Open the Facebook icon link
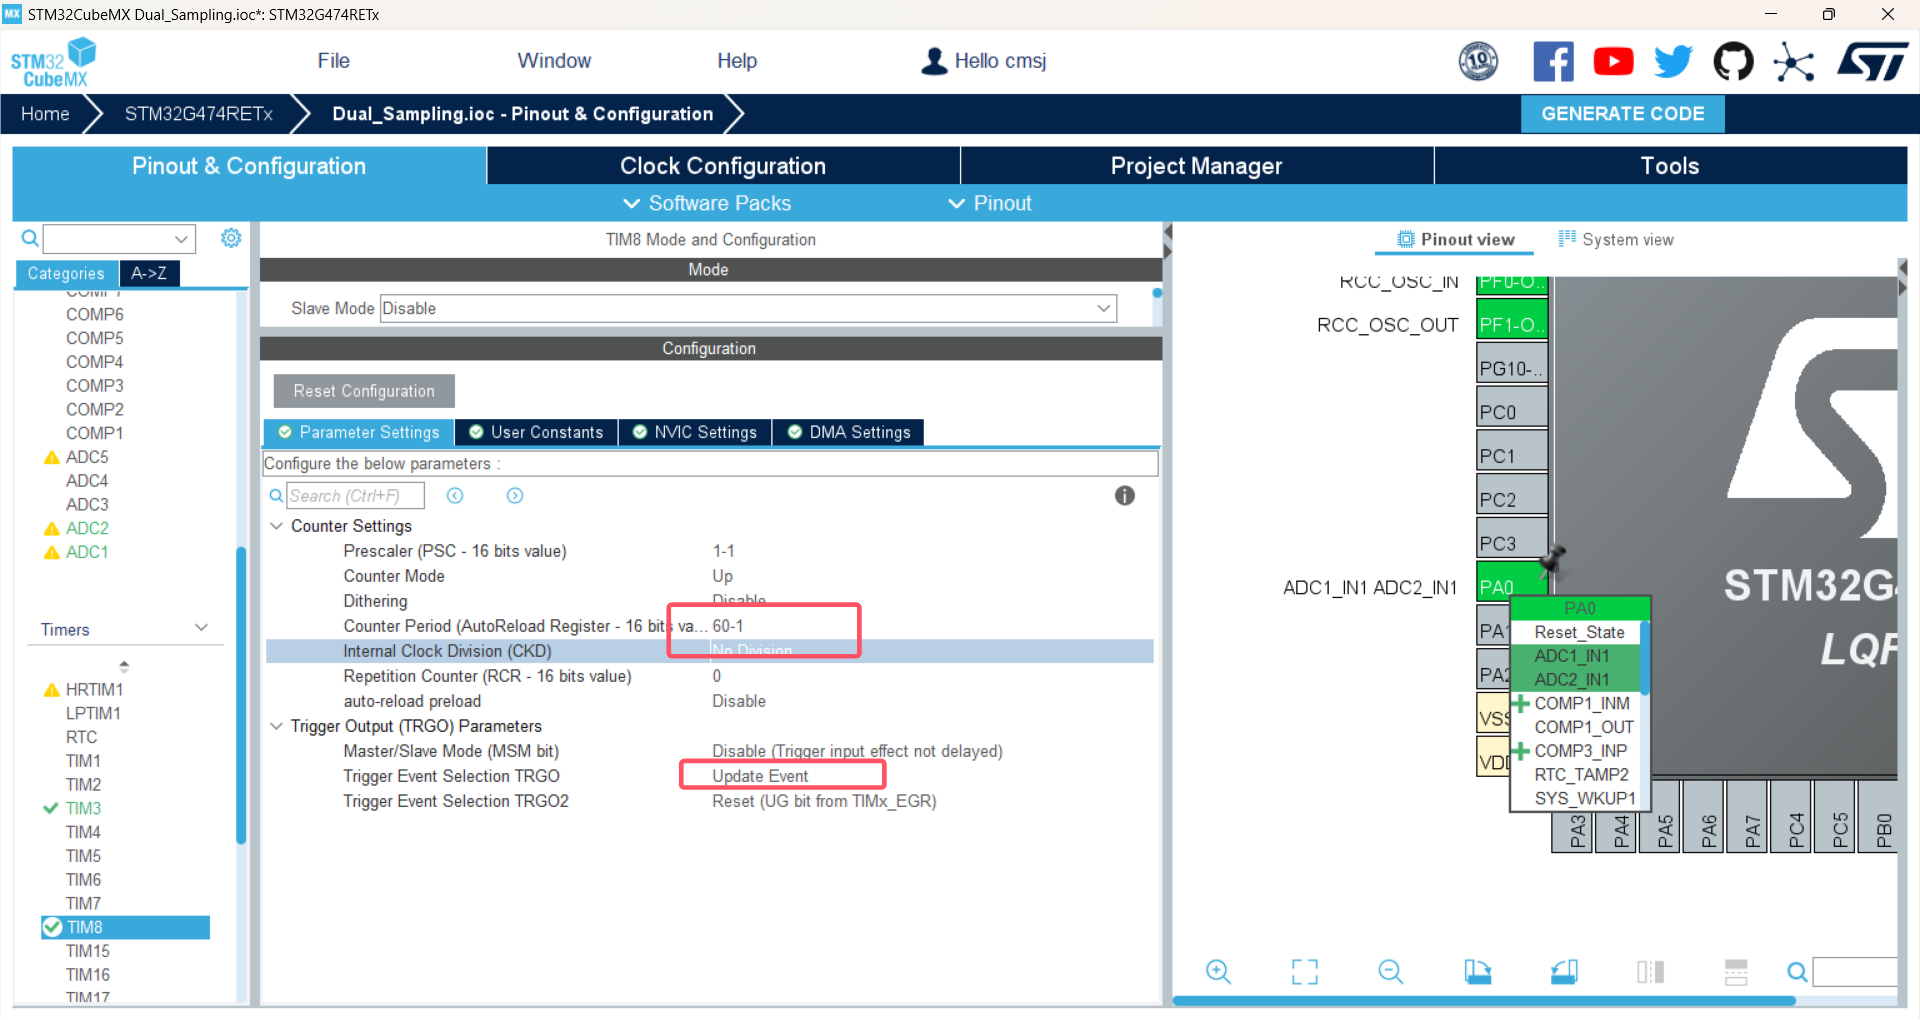 pyautogui.click(x=1553, y=62)
